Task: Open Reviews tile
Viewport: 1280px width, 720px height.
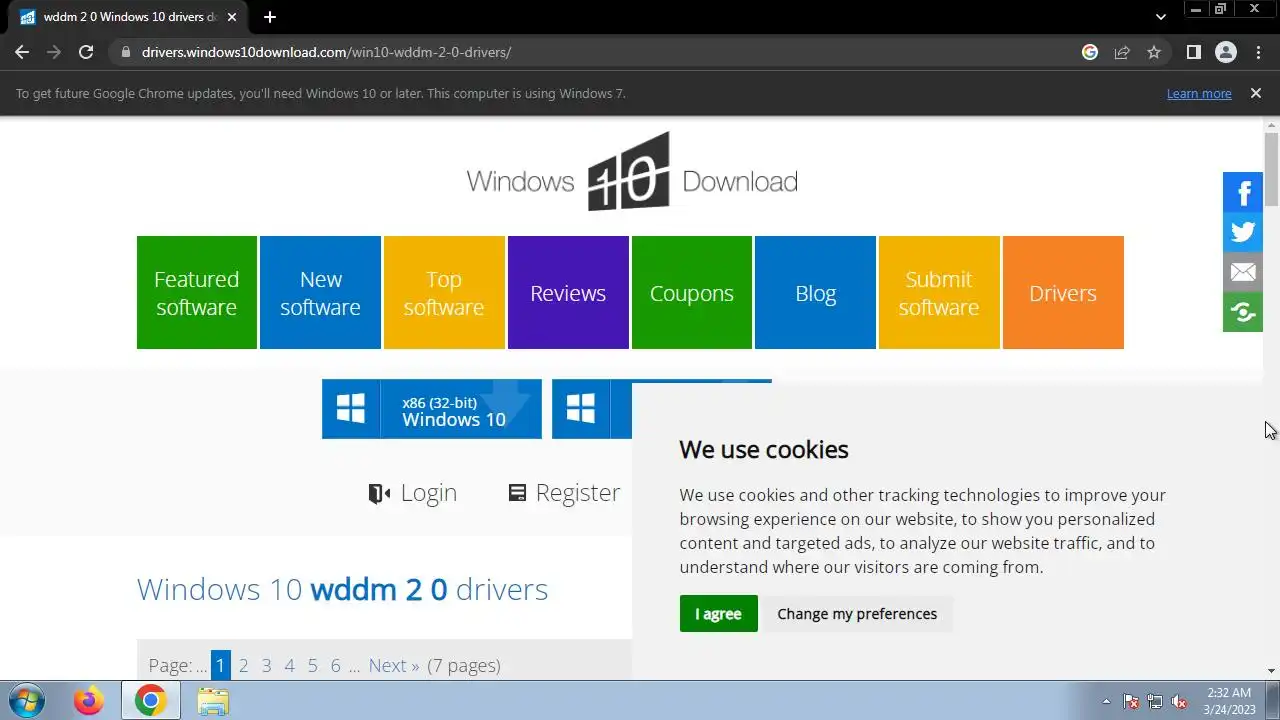Action: pyautogui.click(x=568, y=293)
